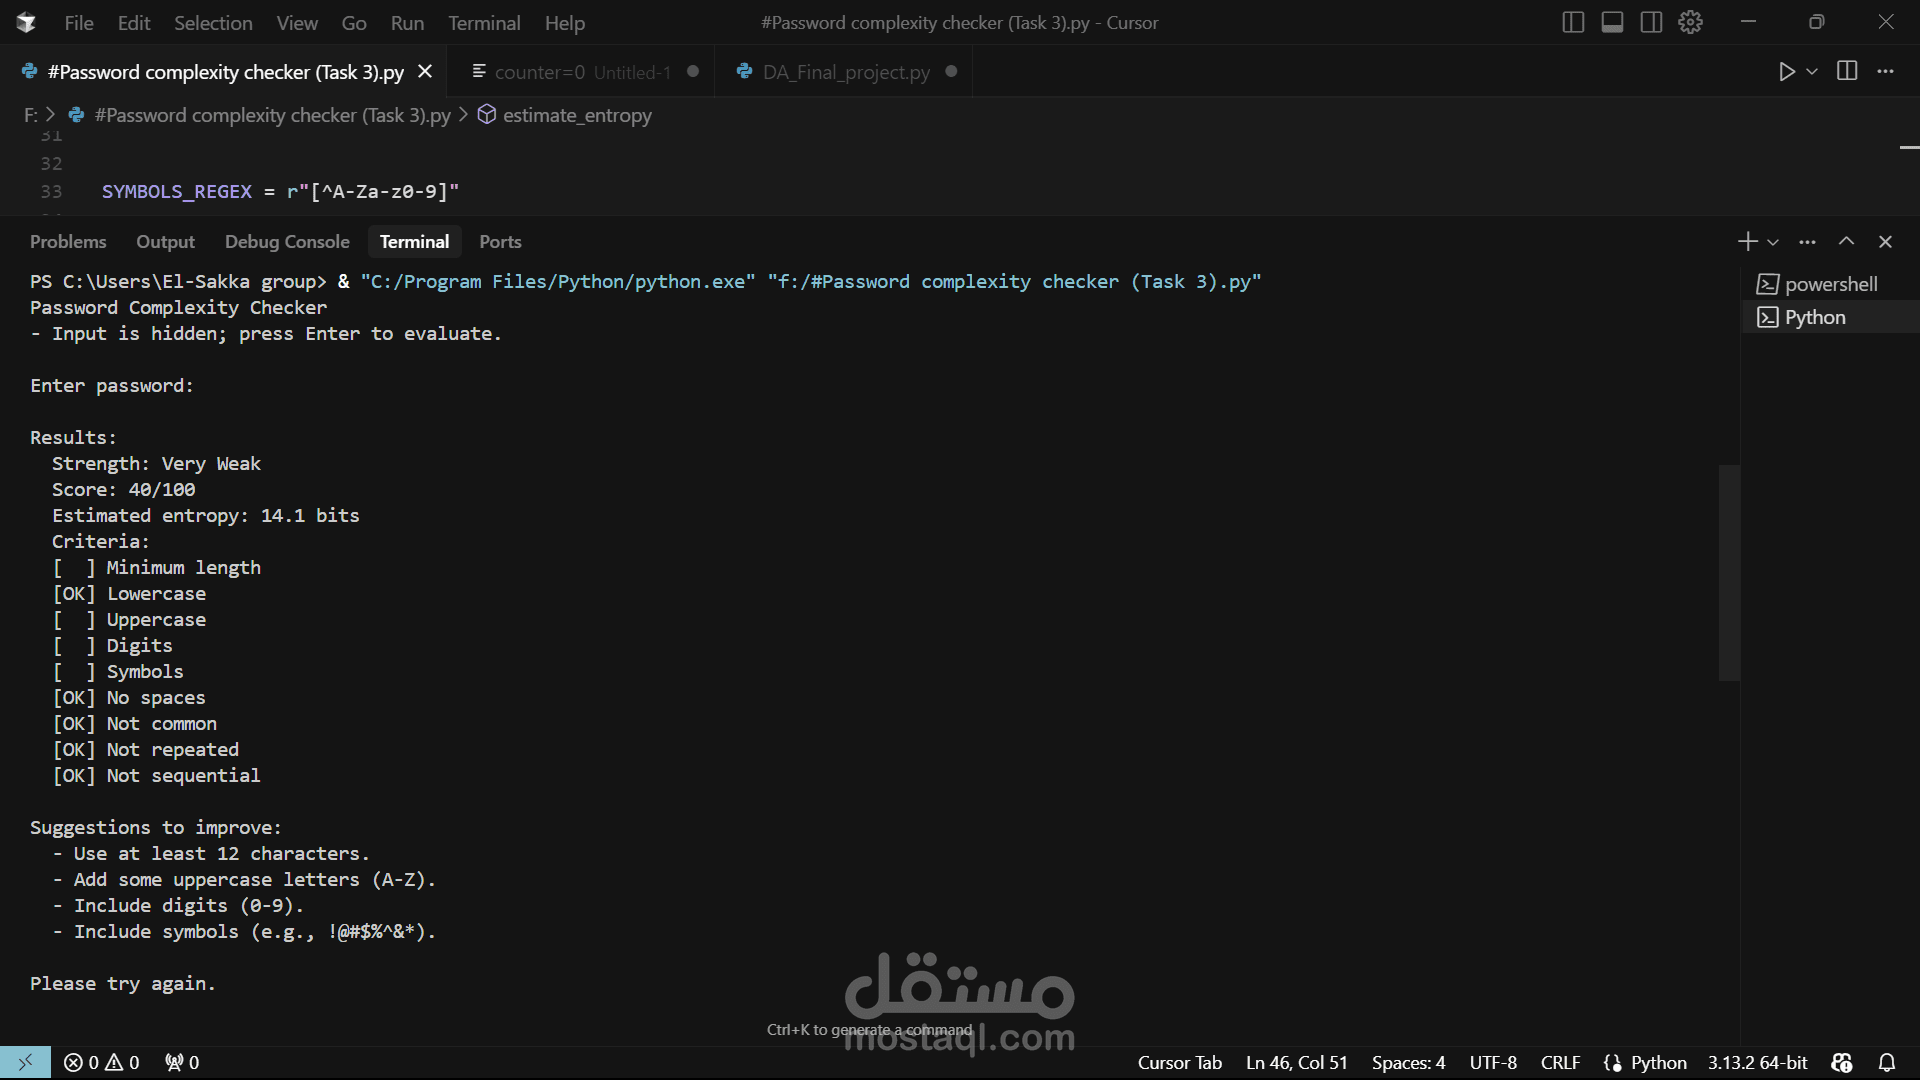This screenshot has width=1920, height=1080.
Task: Open Copilot status icon in status bar
Action: (1841, 1062)
